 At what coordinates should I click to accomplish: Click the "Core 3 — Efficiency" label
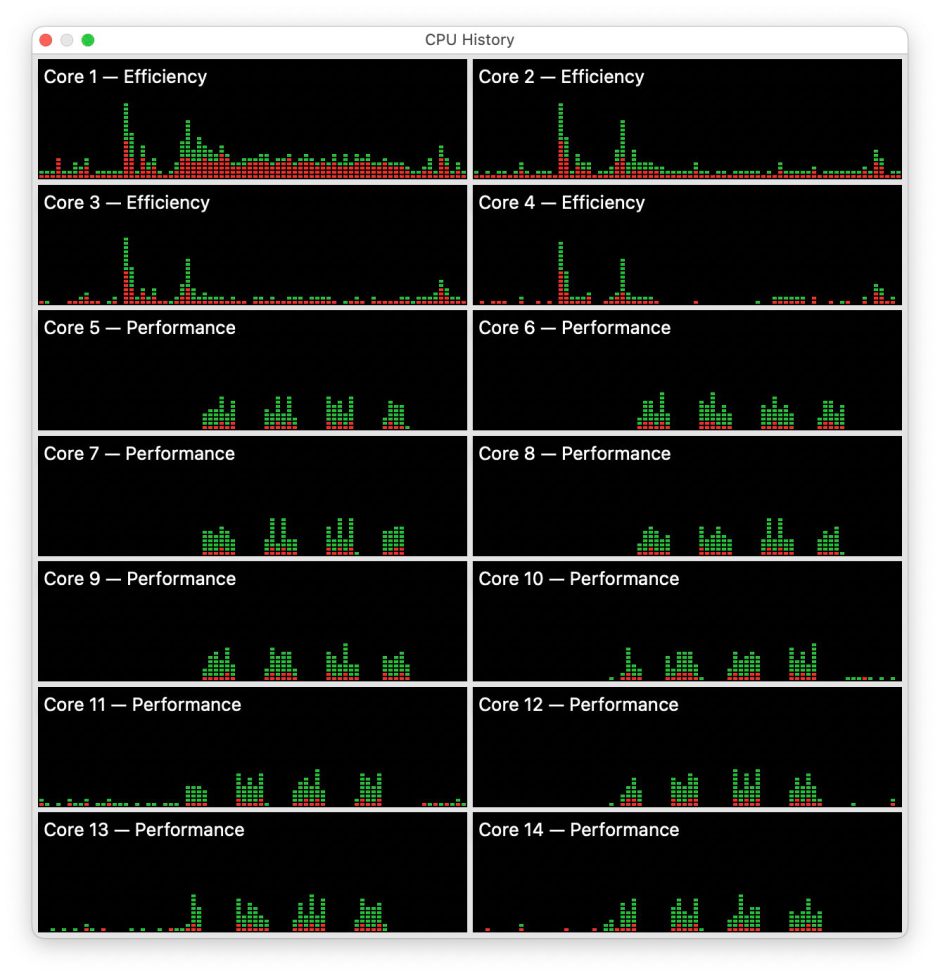(126, 202)
